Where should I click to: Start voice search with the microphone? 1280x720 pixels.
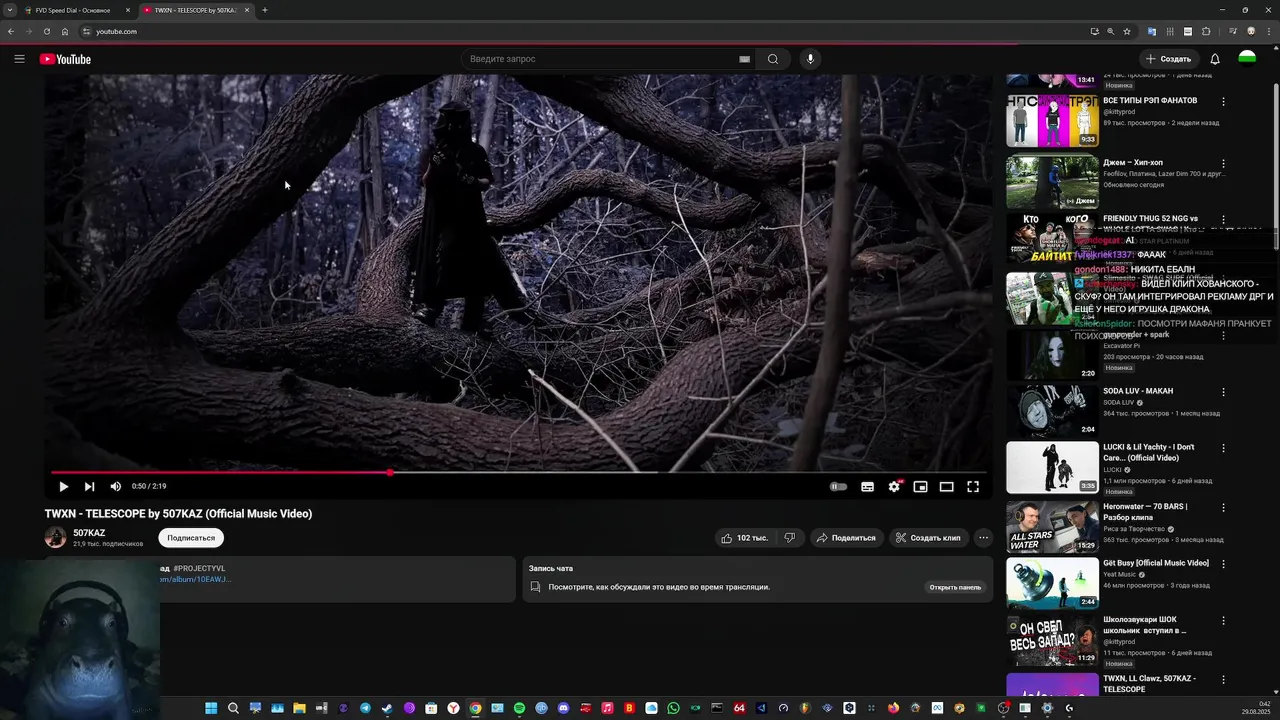(810, 59)
